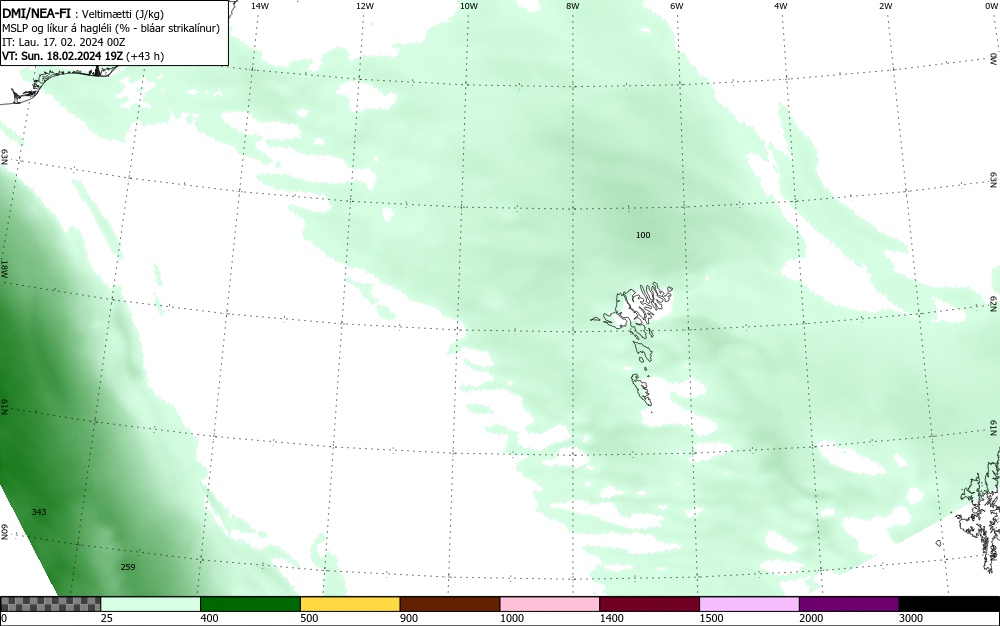Image resolution: width=1000 pixels, height=626 pixels.
Task: Click the '343' value label on map
Action: click(x=39, y=512)
